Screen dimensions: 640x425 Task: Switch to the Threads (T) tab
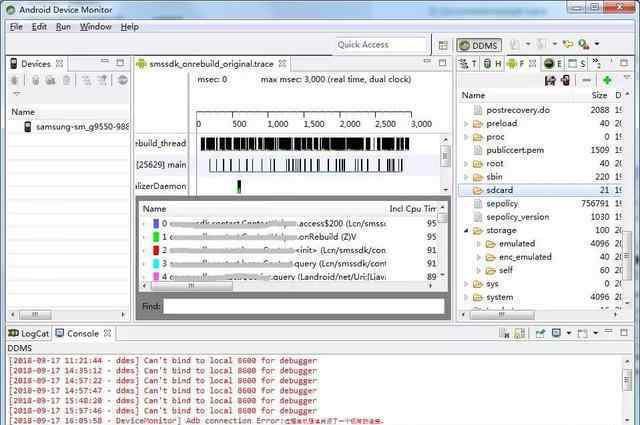[x=468, y=64]
